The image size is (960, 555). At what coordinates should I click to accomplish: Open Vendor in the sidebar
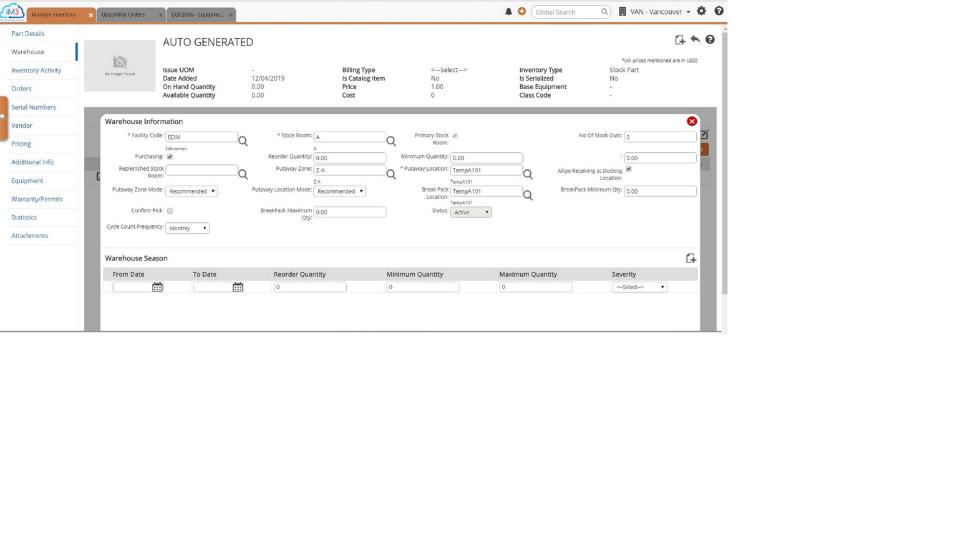pyautogui.click(x=21, y=126)
